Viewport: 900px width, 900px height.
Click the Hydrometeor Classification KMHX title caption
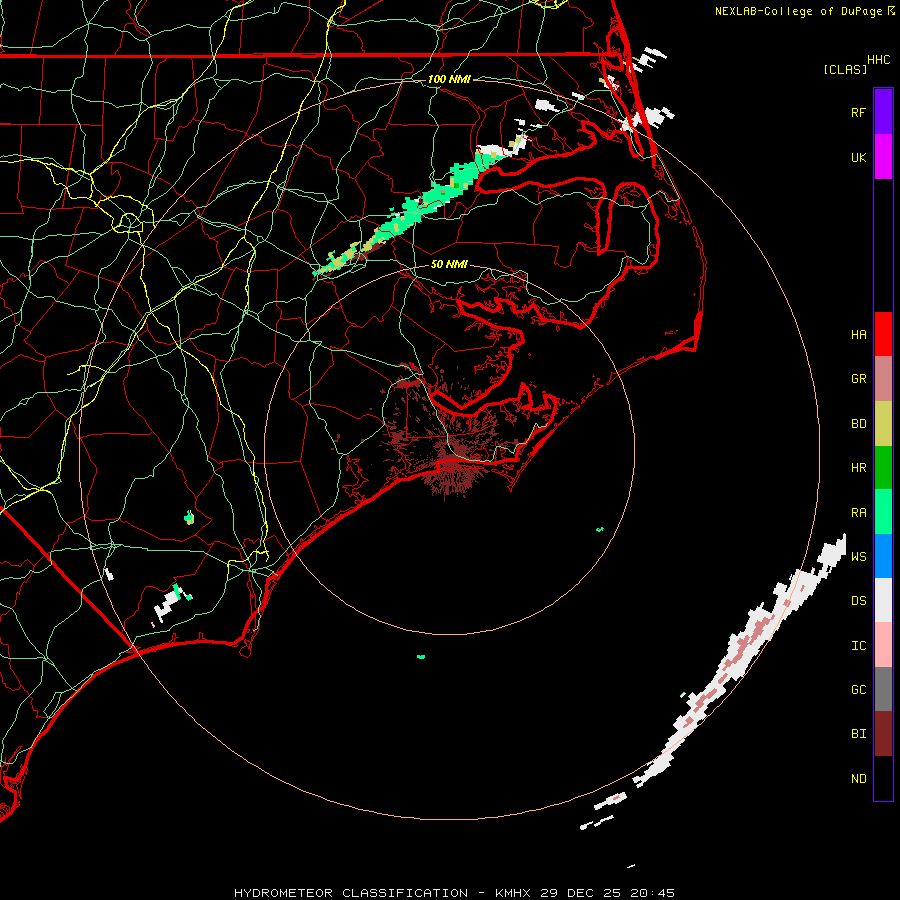454,893
